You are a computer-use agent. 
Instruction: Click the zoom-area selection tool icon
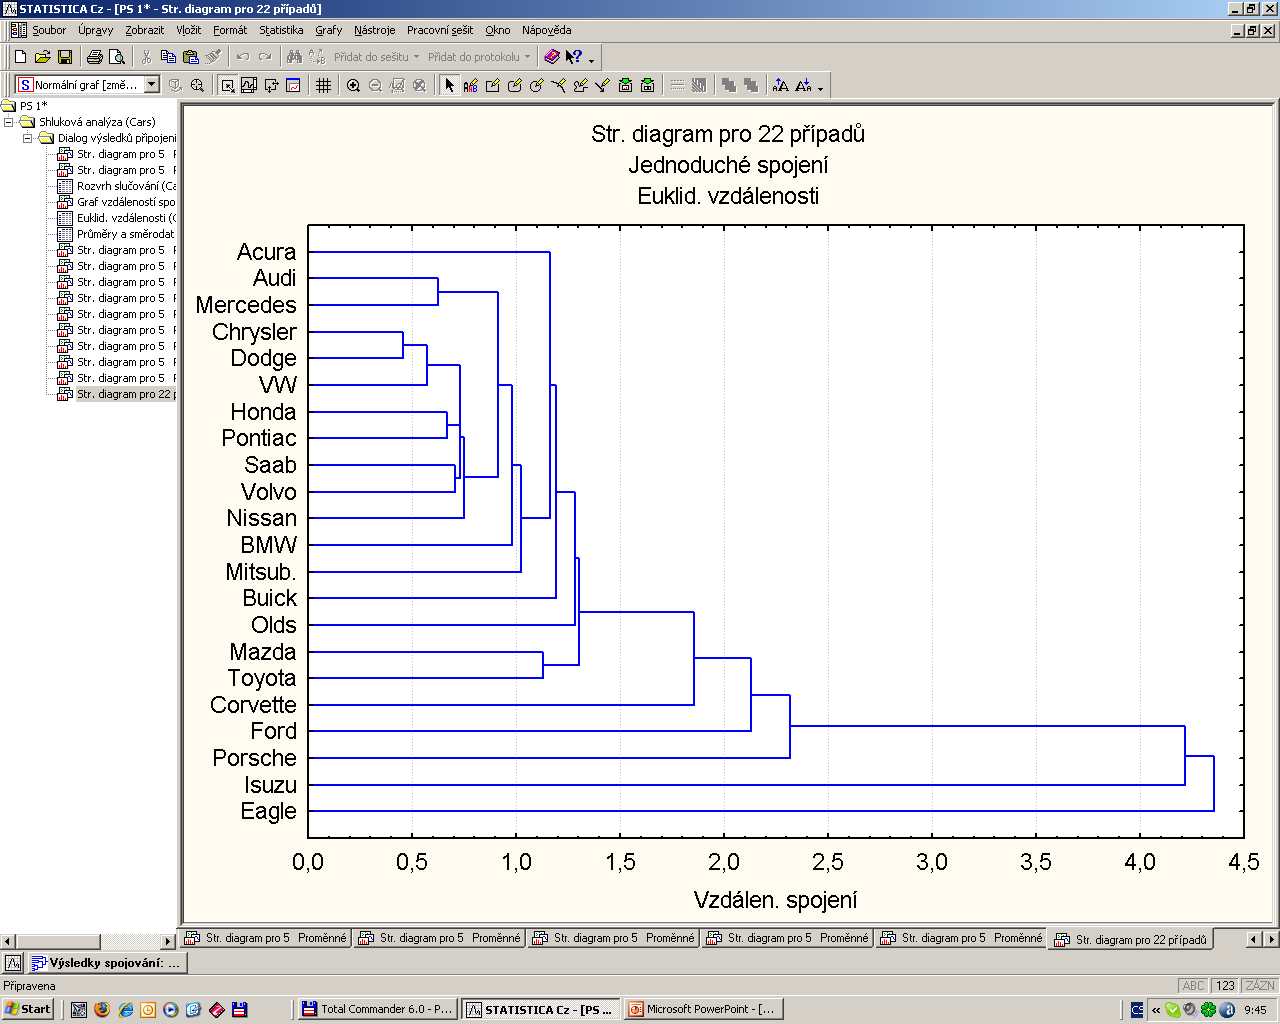[227, 85]
